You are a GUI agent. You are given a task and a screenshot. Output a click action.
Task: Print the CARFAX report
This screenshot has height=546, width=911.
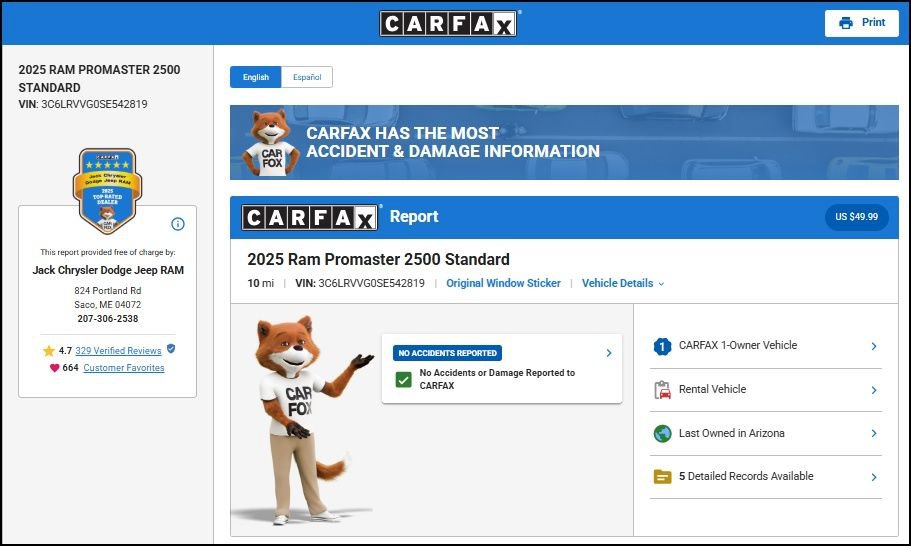point(862,23)
